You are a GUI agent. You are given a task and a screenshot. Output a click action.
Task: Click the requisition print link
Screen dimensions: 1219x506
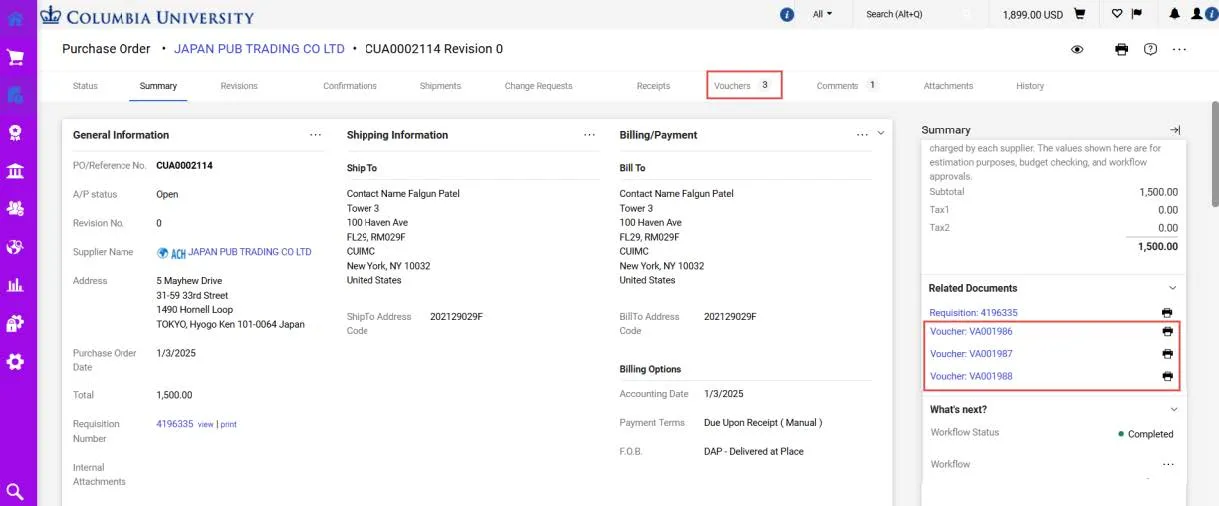point(229,425)
